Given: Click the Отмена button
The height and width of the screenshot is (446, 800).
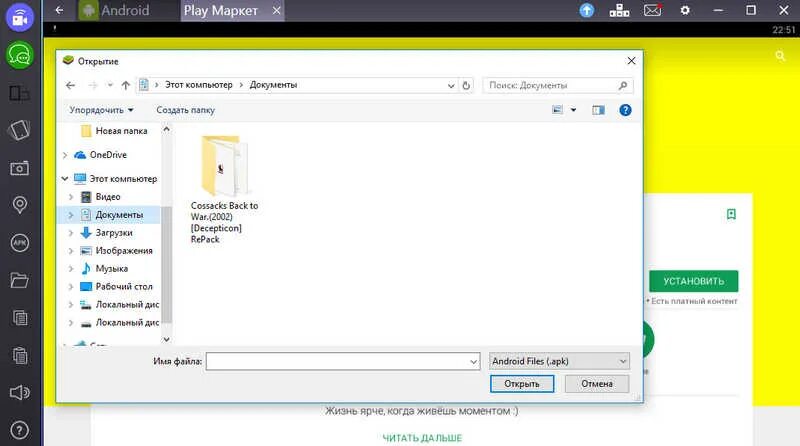Looking at the screenshot, I should [597, 384].
